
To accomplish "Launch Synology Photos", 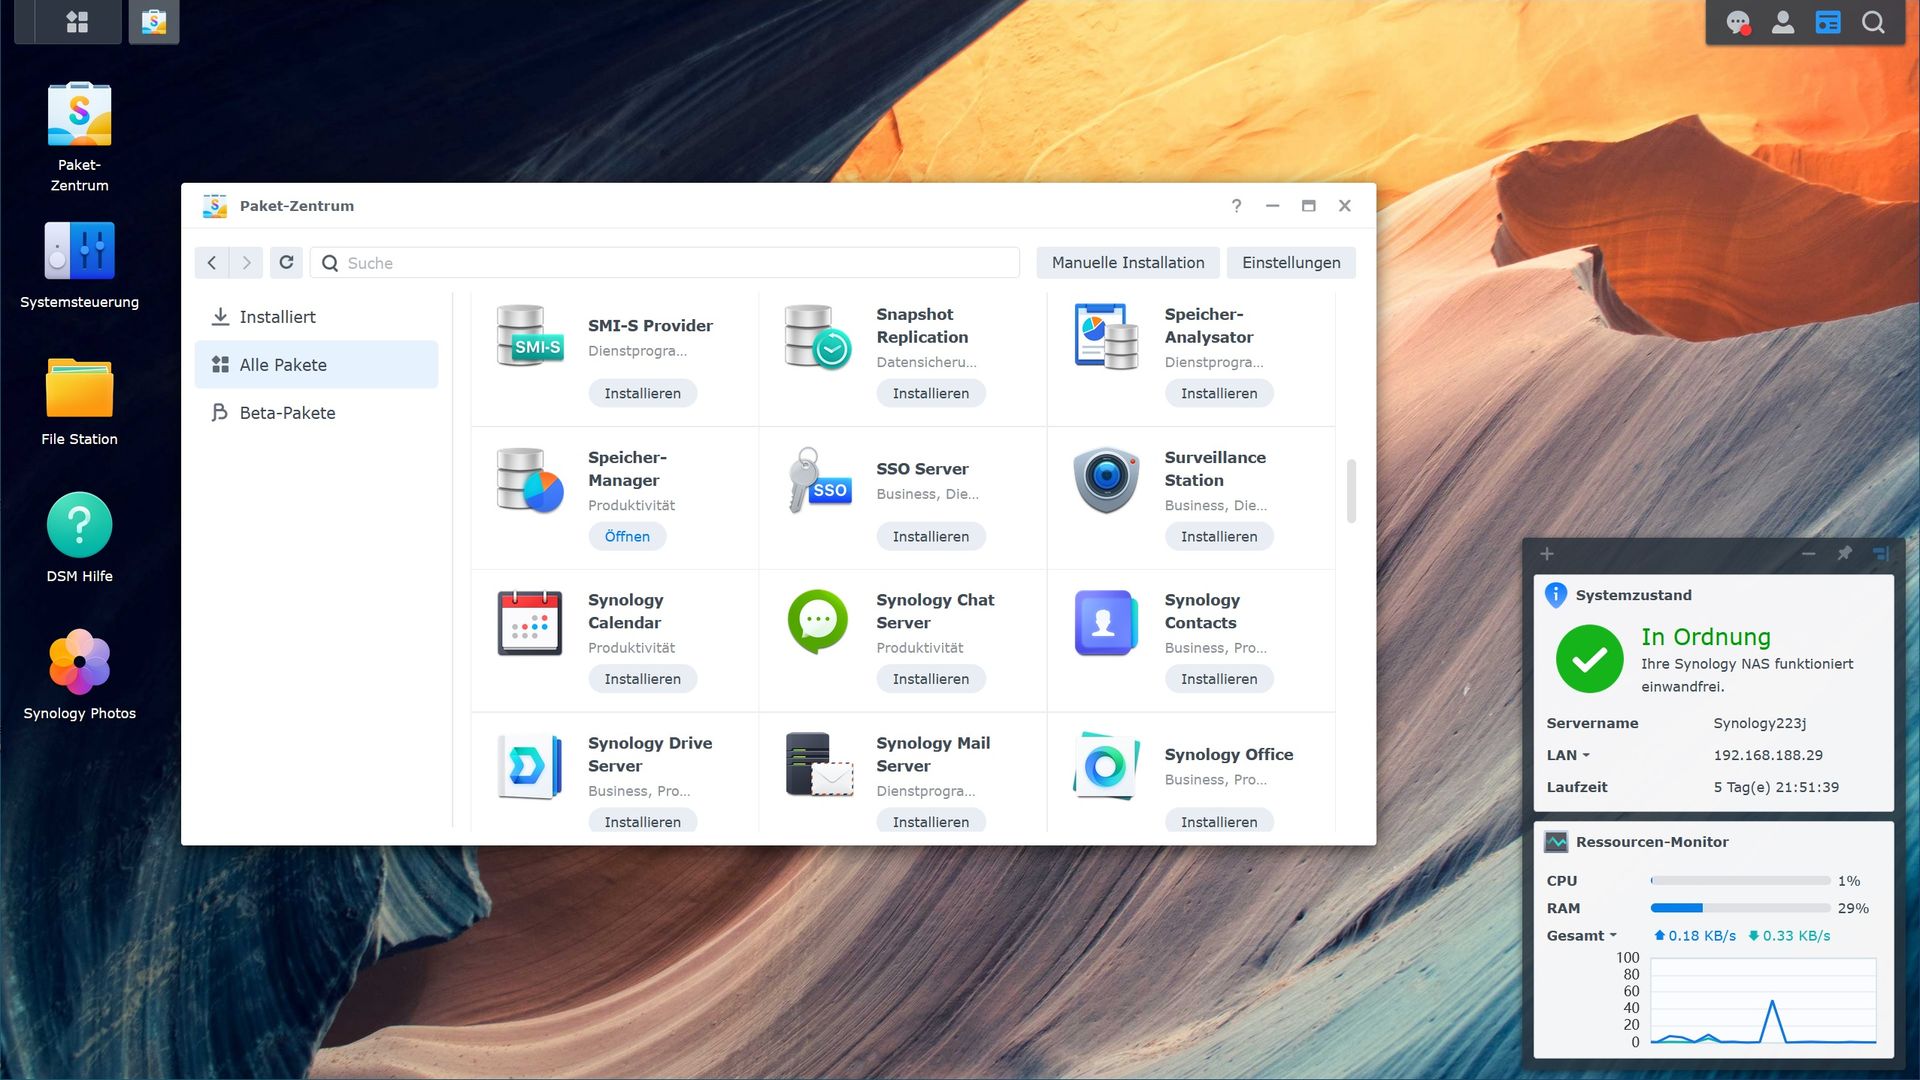I will pyautogui.click(x=78, y=662).
